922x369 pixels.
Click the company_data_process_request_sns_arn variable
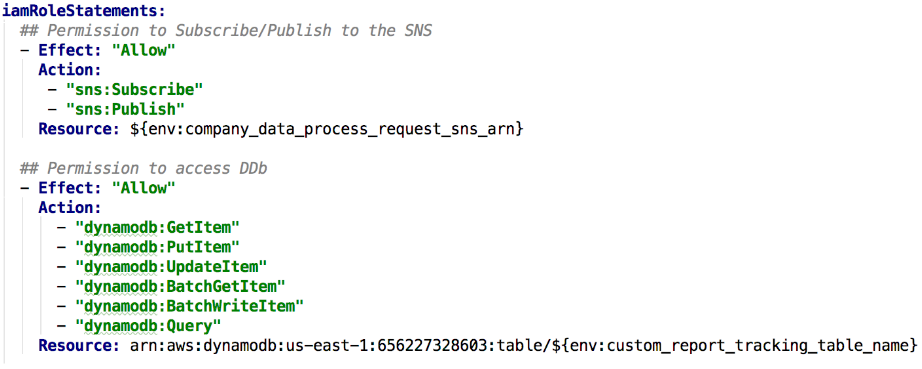326,129
